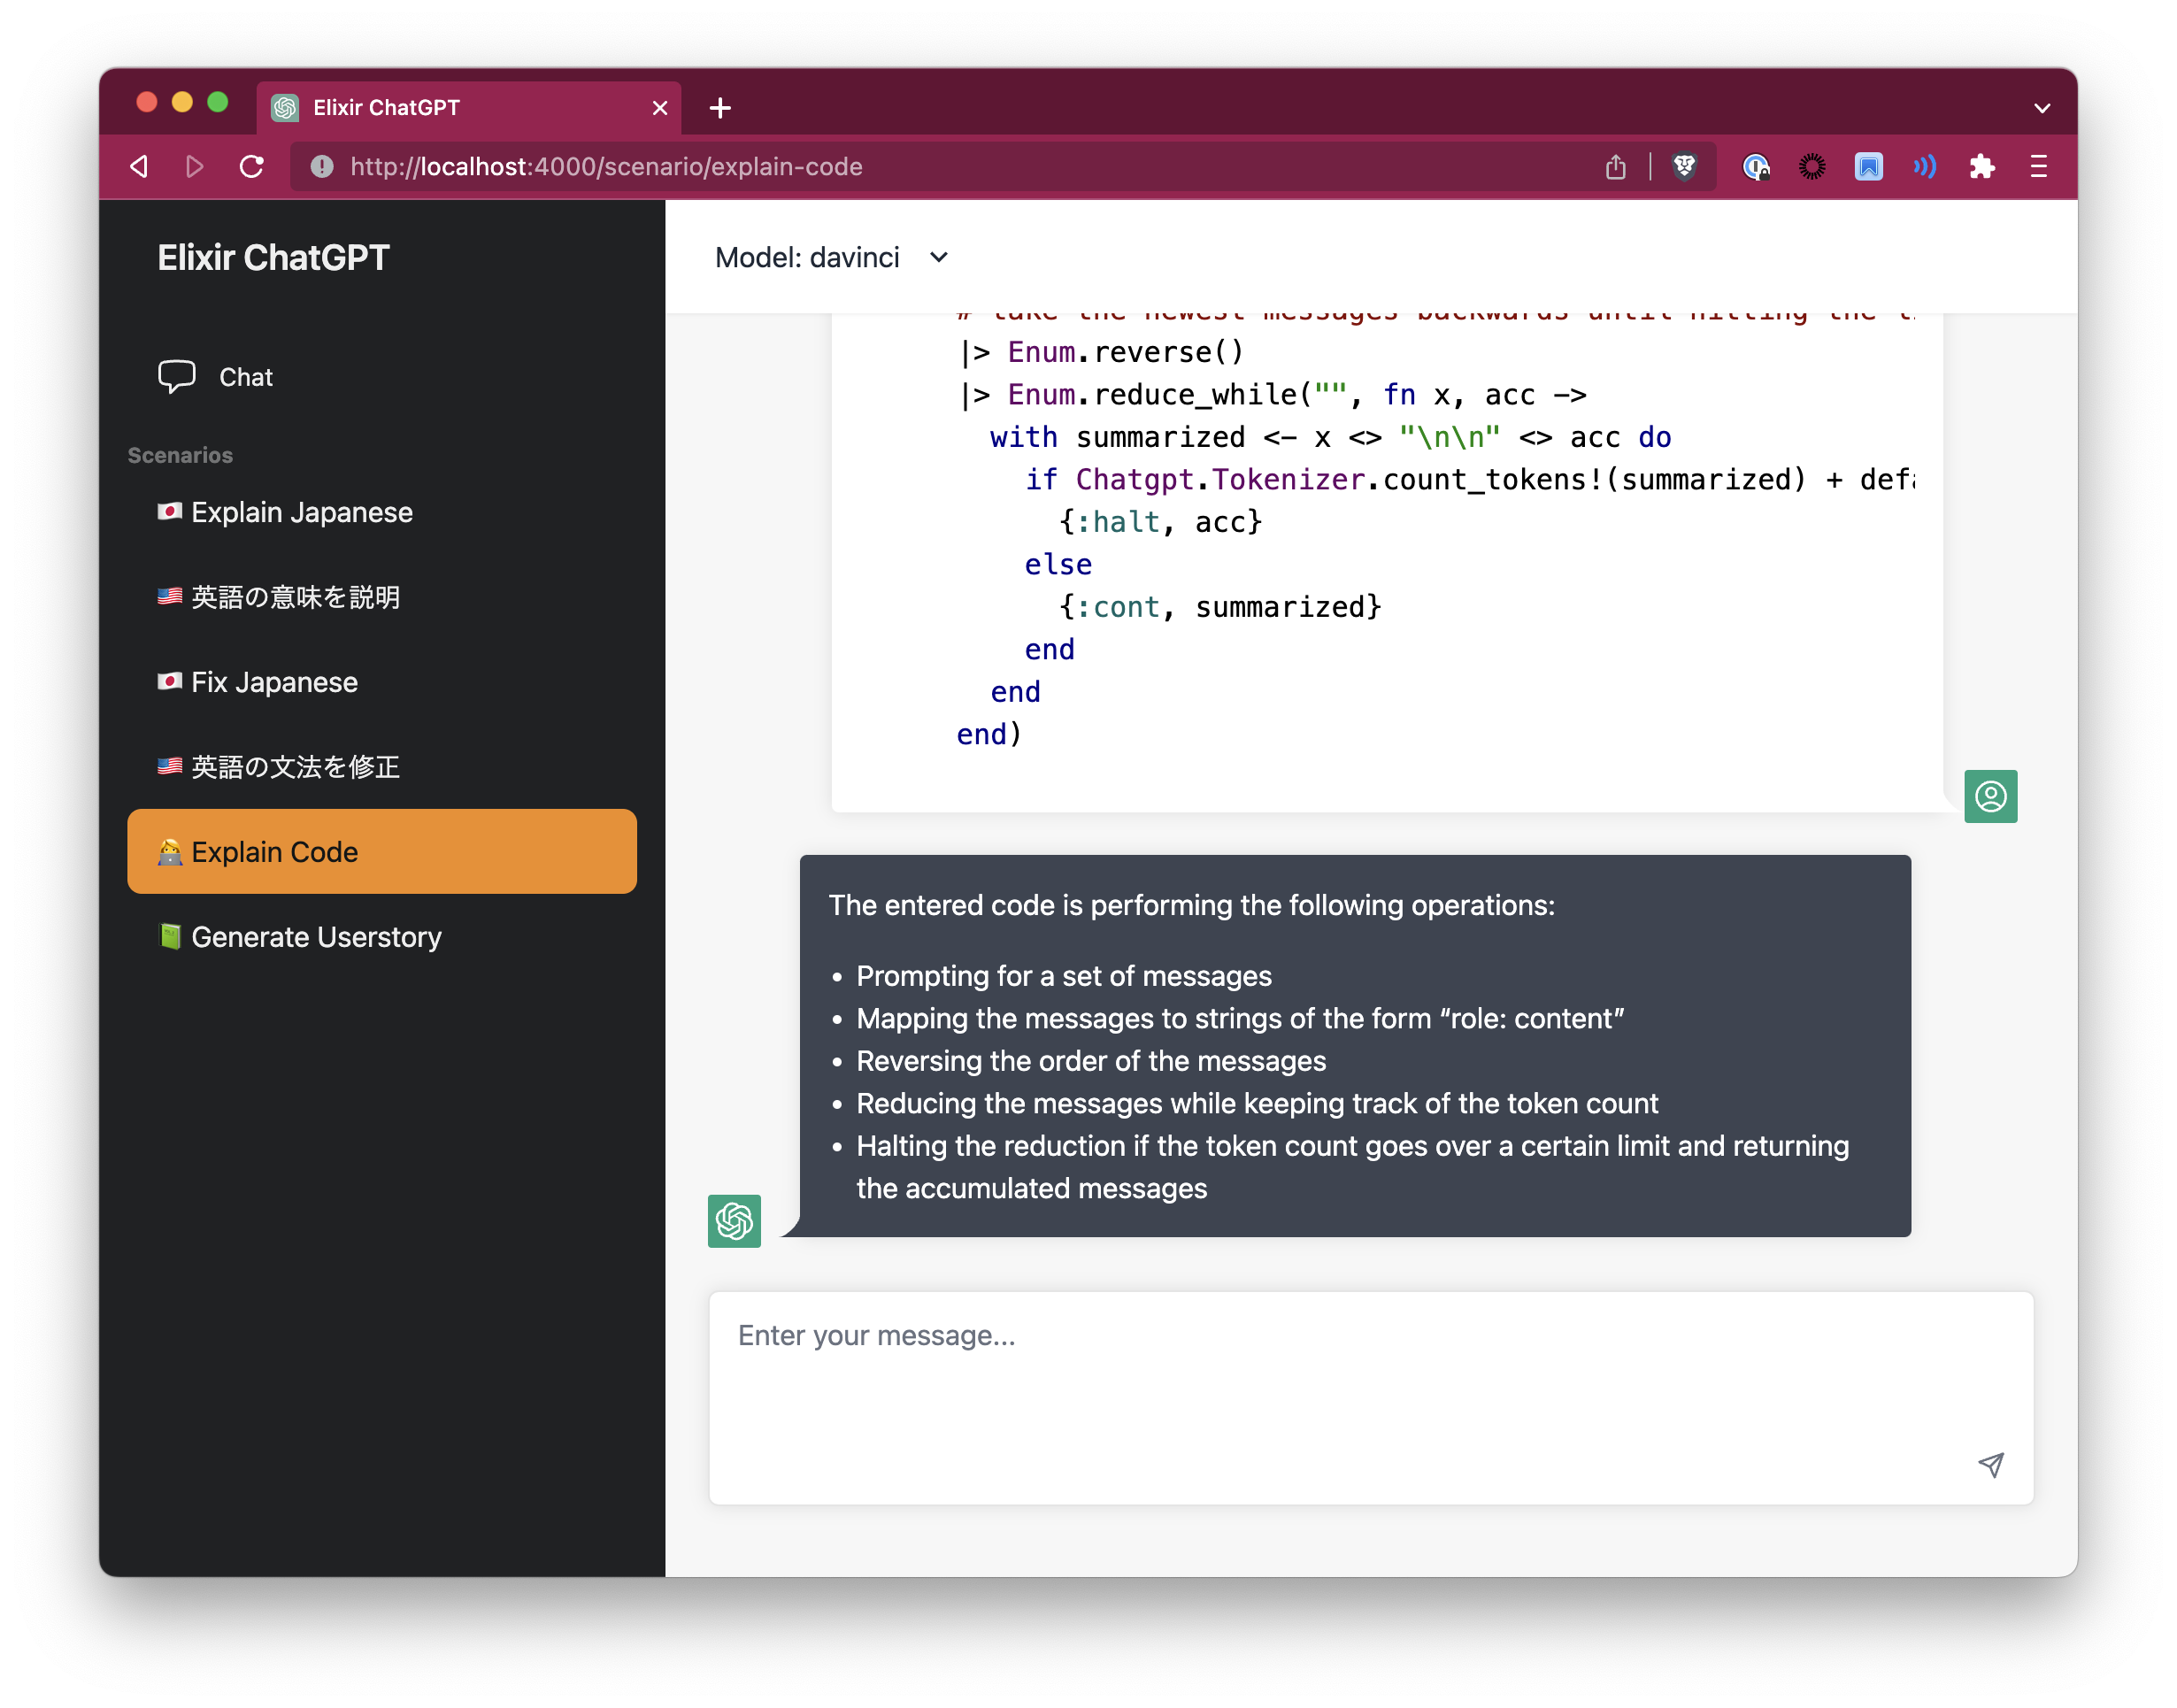Select the Explain Japanese scenario
The width and height of the screenshot is (2177, 1708).
301,512
